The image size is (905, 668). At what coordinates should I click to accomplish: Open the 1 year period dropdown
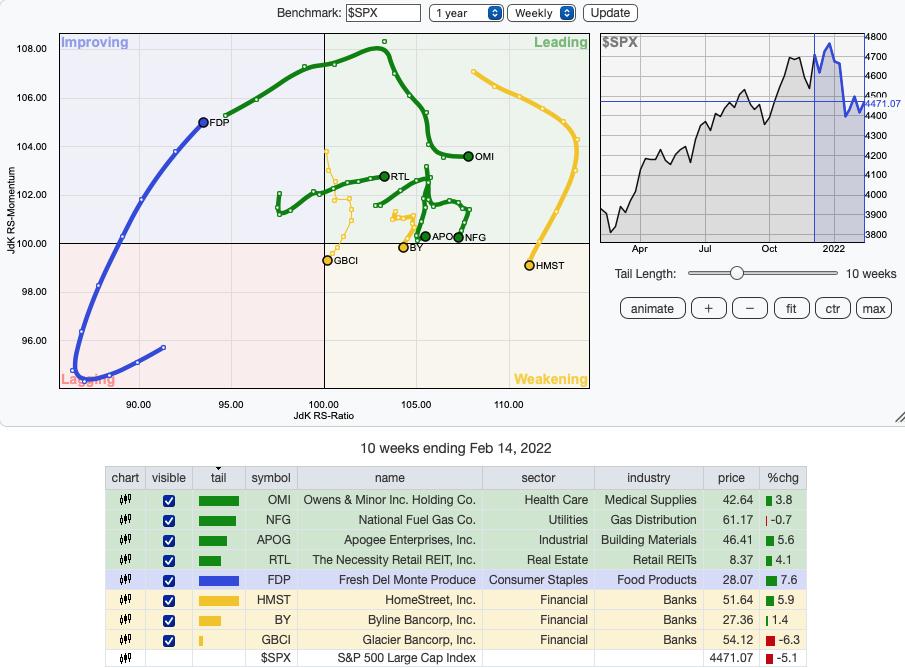pos(466,13)
